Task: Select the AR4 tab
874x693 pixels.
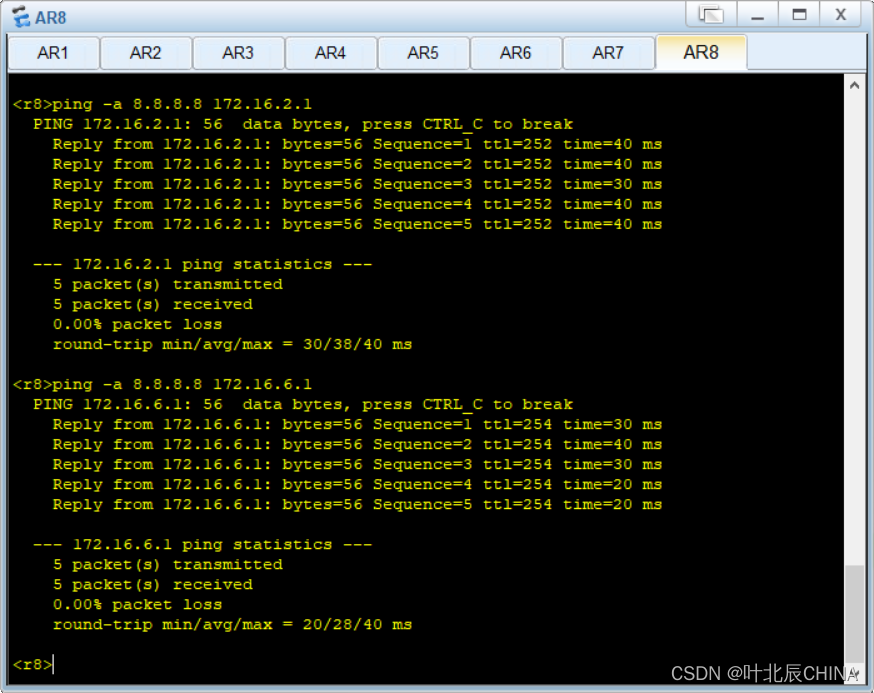Action: [331, 53]
